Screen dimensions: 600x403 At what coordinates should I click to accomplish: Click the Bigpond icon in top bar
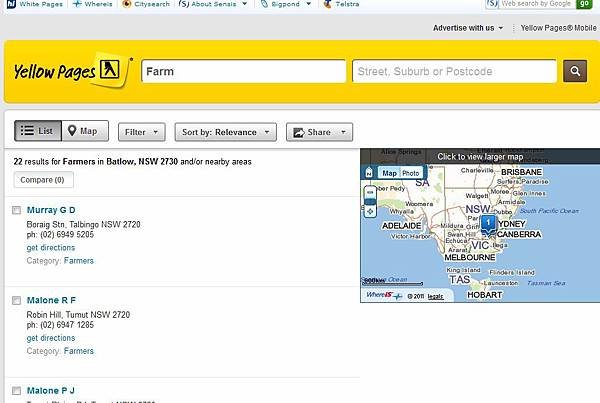pyautogui.click(x=264, y=4)
